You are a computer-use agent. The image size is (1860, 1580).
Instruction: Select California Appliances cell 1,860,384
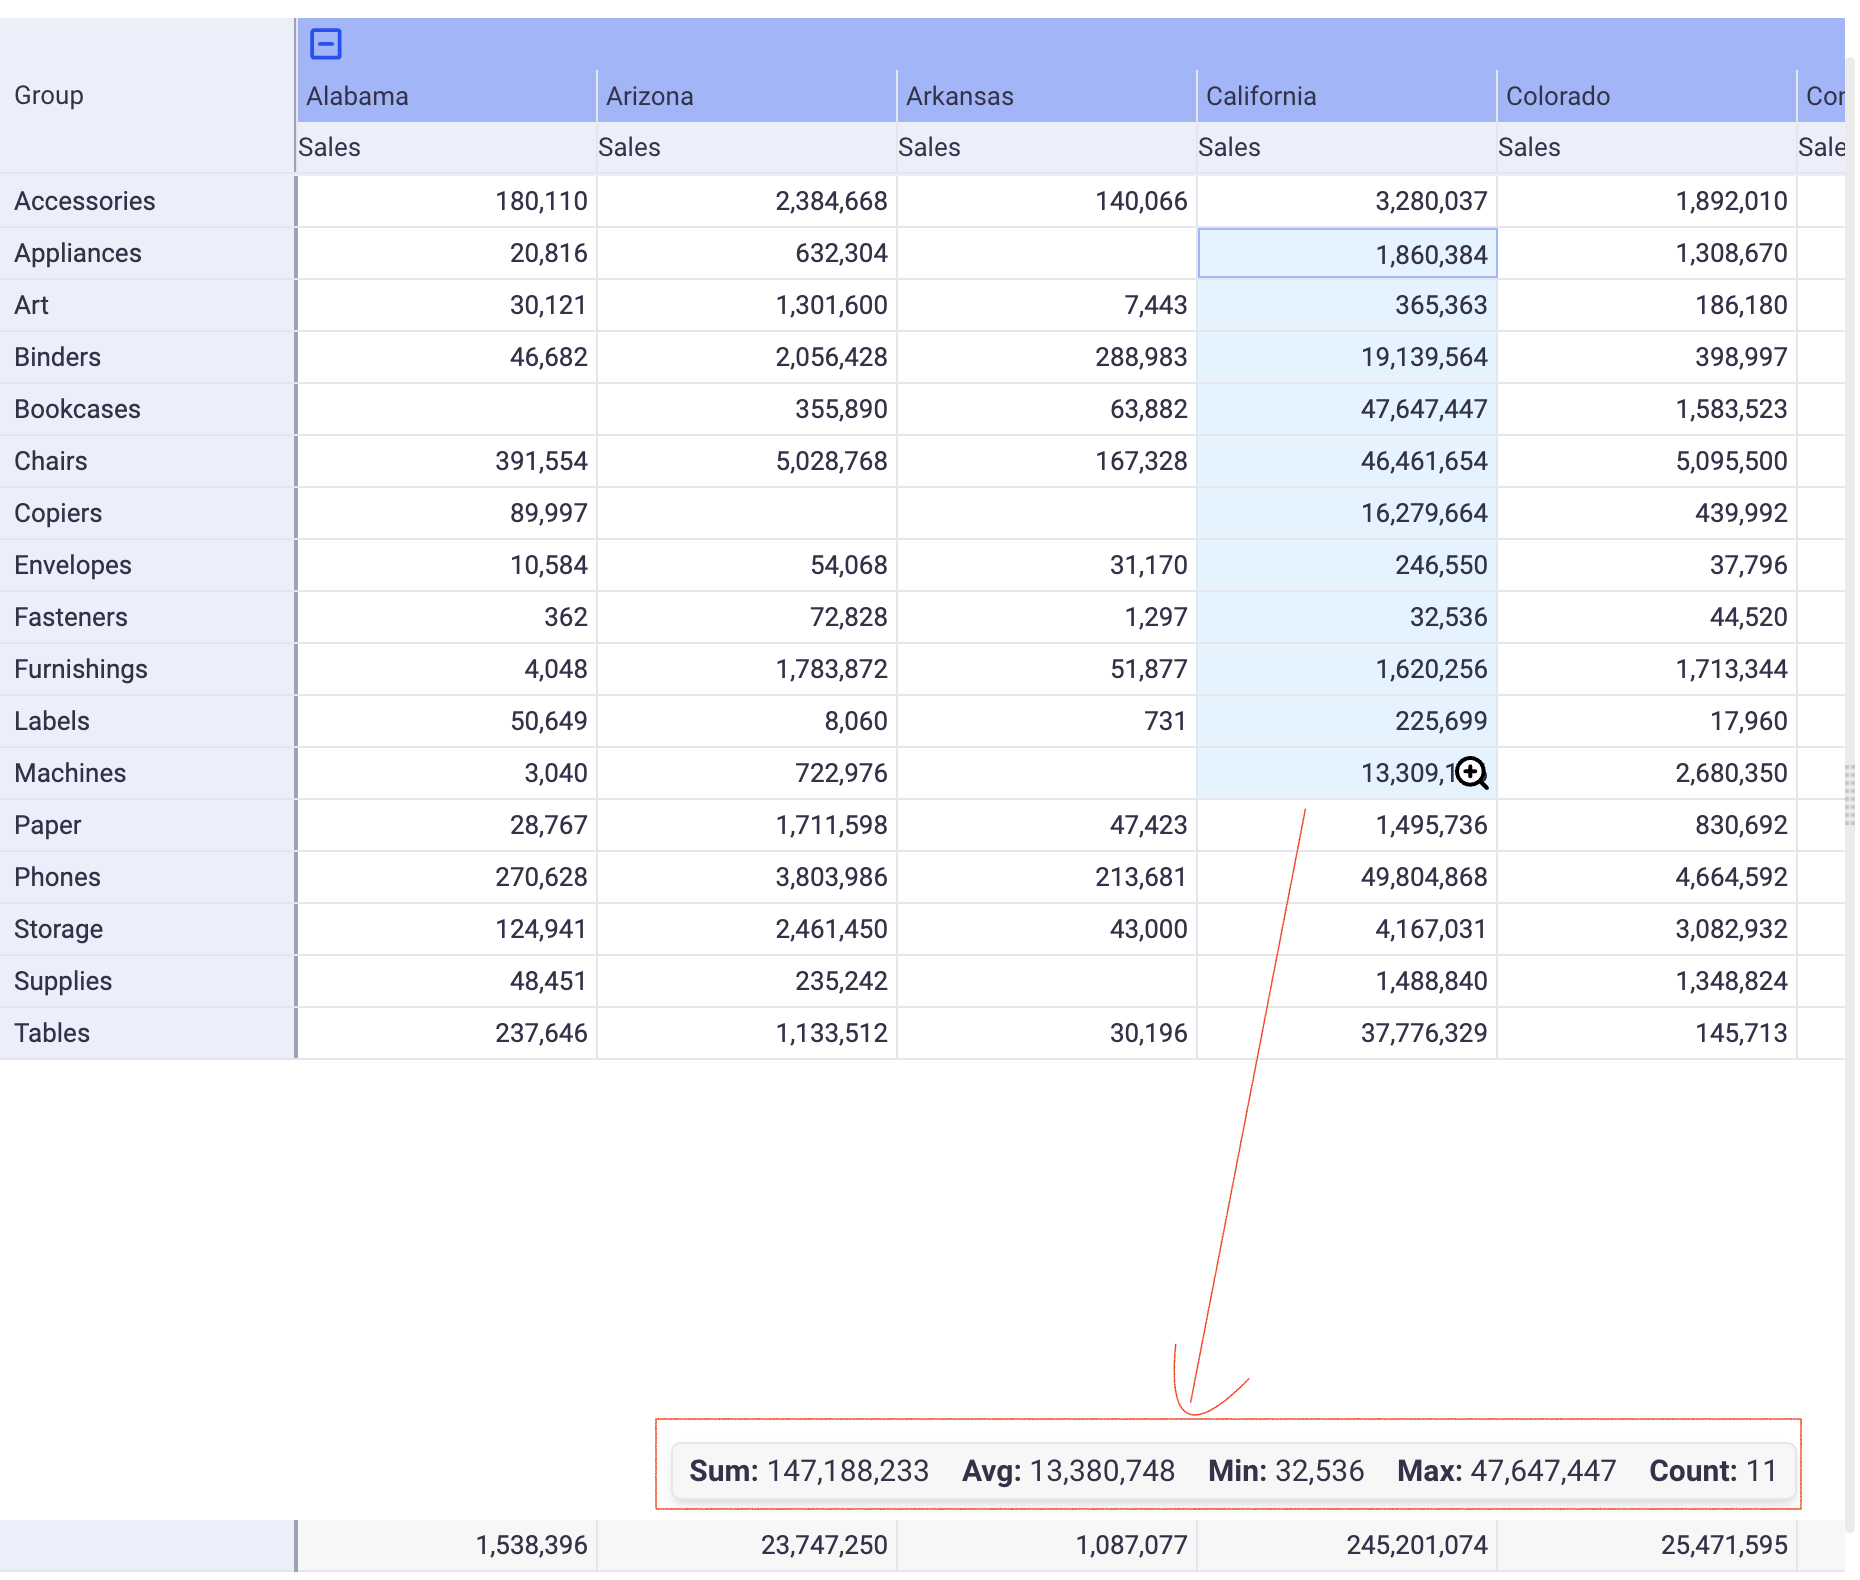[1431, 254]
